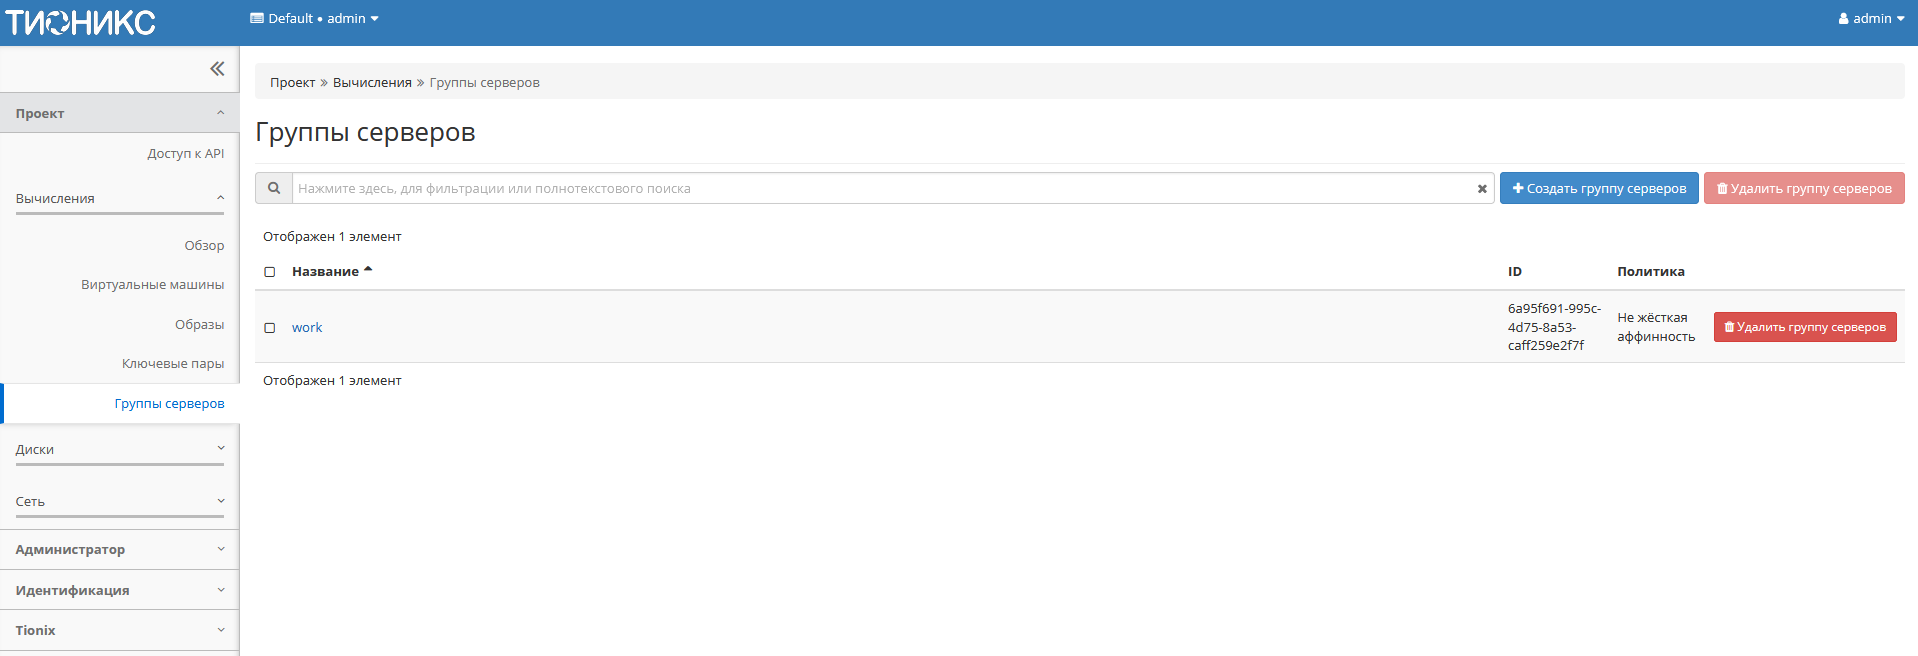Clear the search field with X icon
1918x656 pixels.
(x=1482, y=189)
